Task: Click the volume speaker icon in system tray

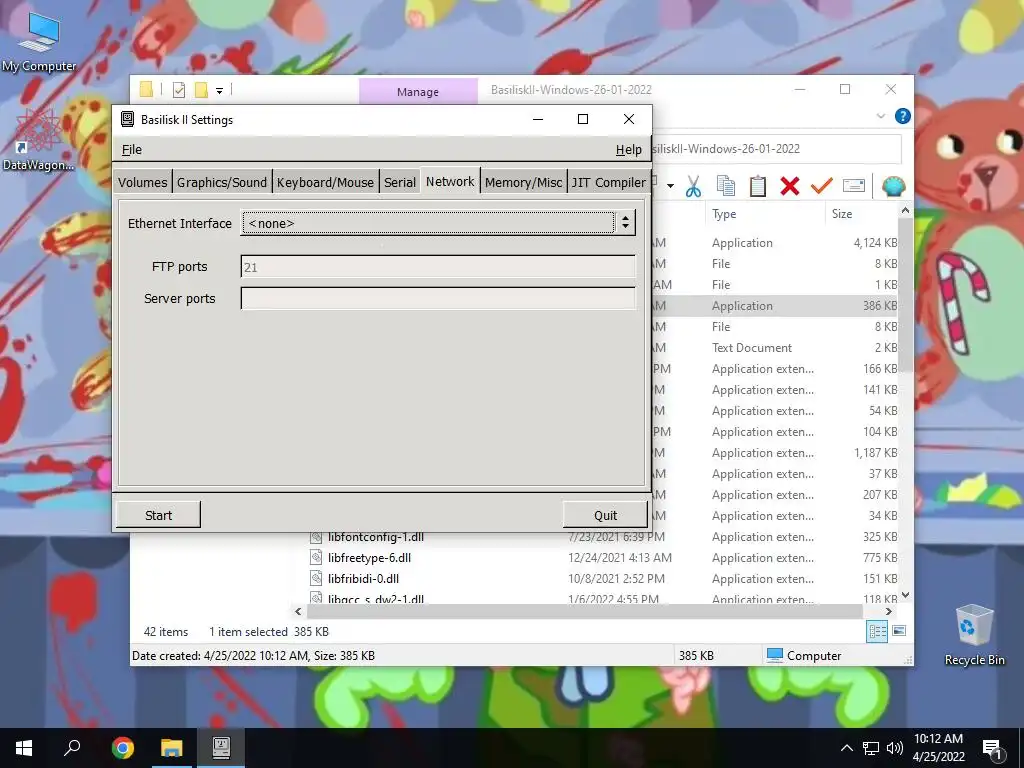Action: click(895, 748)
